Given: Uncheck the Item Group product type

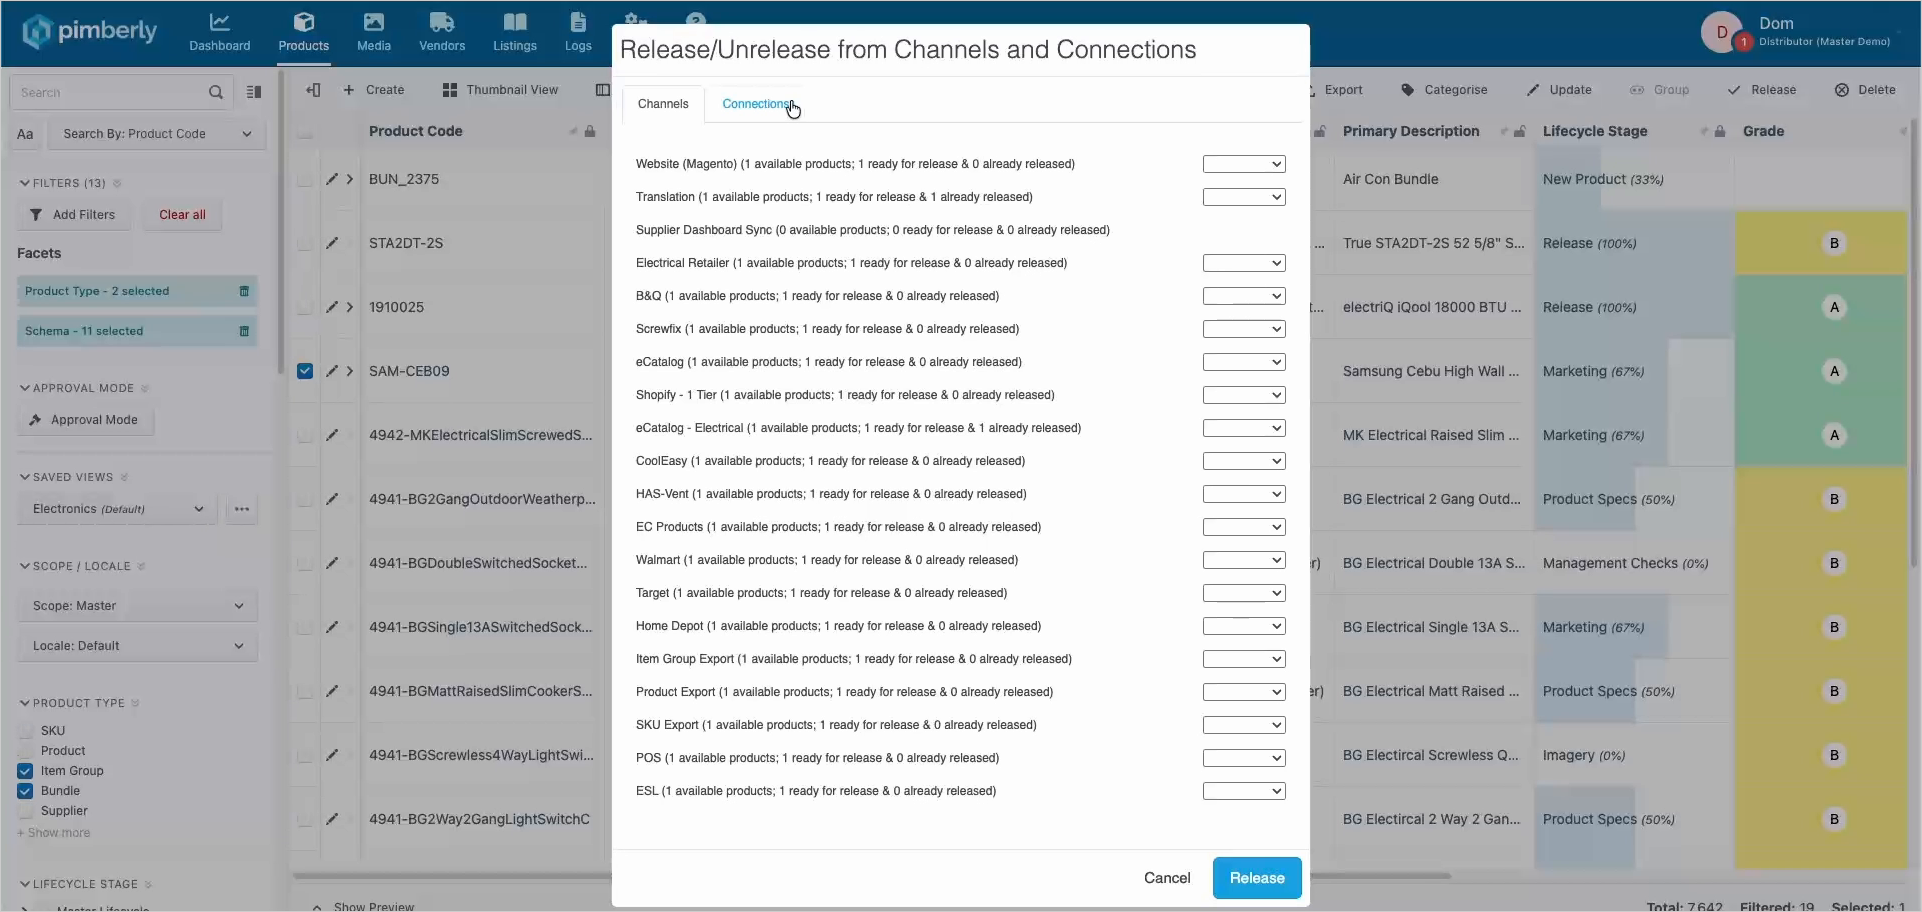Looking at the screenshot, I should click(25, 771).
